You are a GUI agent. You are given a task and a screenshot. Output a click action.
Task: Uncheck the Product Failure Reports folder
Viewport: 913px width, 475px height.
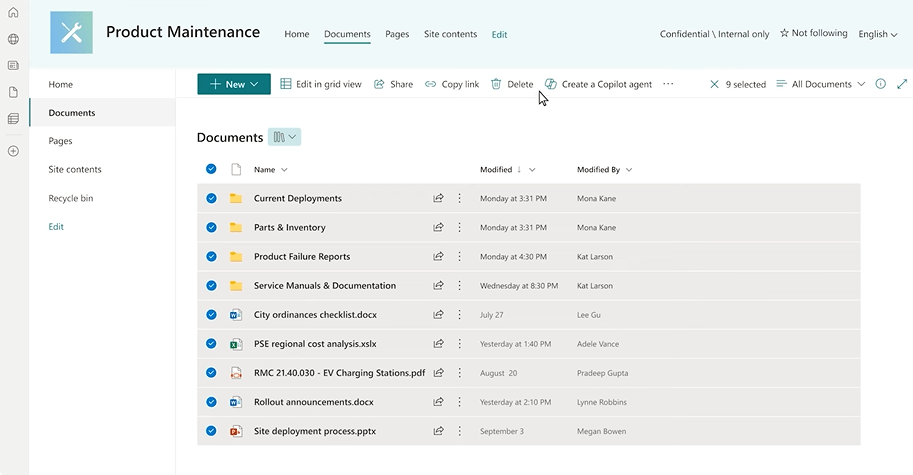[x=211, y=256]
